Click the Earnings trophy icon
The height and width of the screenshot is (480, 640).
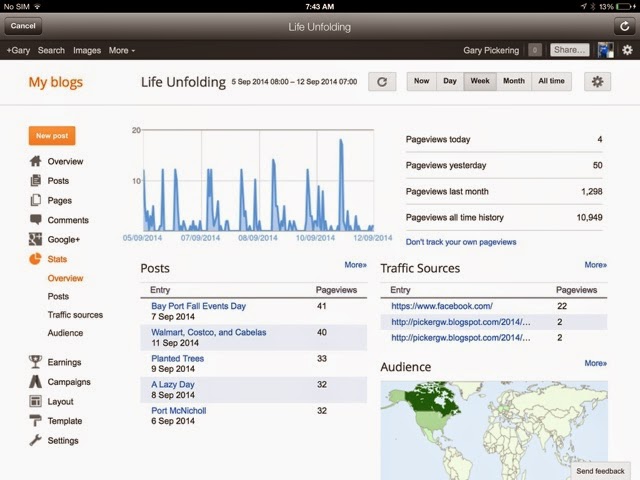click(x=36, y=362)
